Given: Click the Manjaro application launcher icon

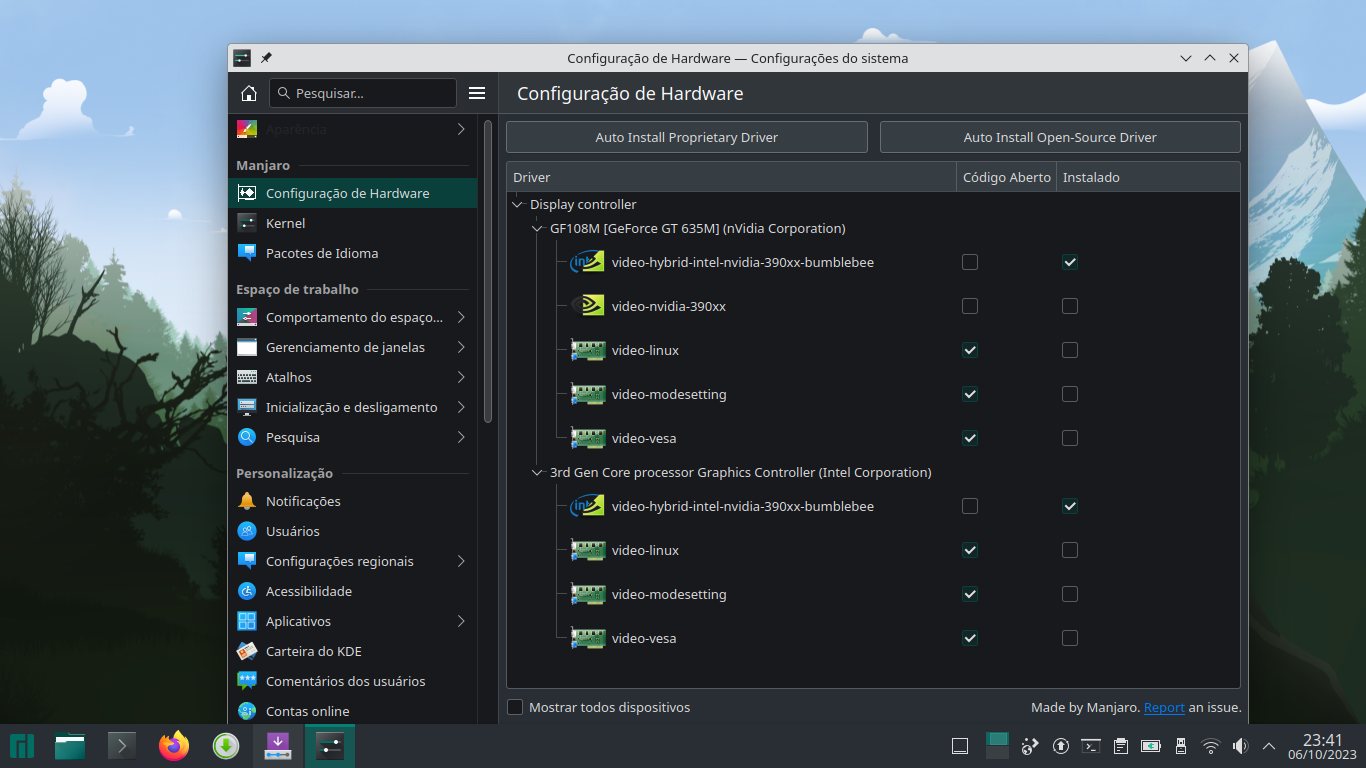Looking at the screenshot, I should (22, 746).
